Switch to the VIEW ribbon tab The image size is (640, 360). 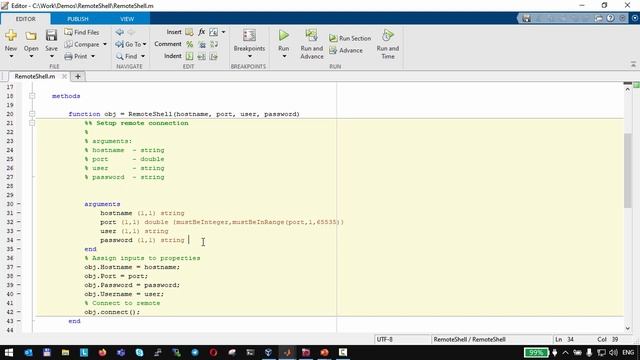point(127,19)
